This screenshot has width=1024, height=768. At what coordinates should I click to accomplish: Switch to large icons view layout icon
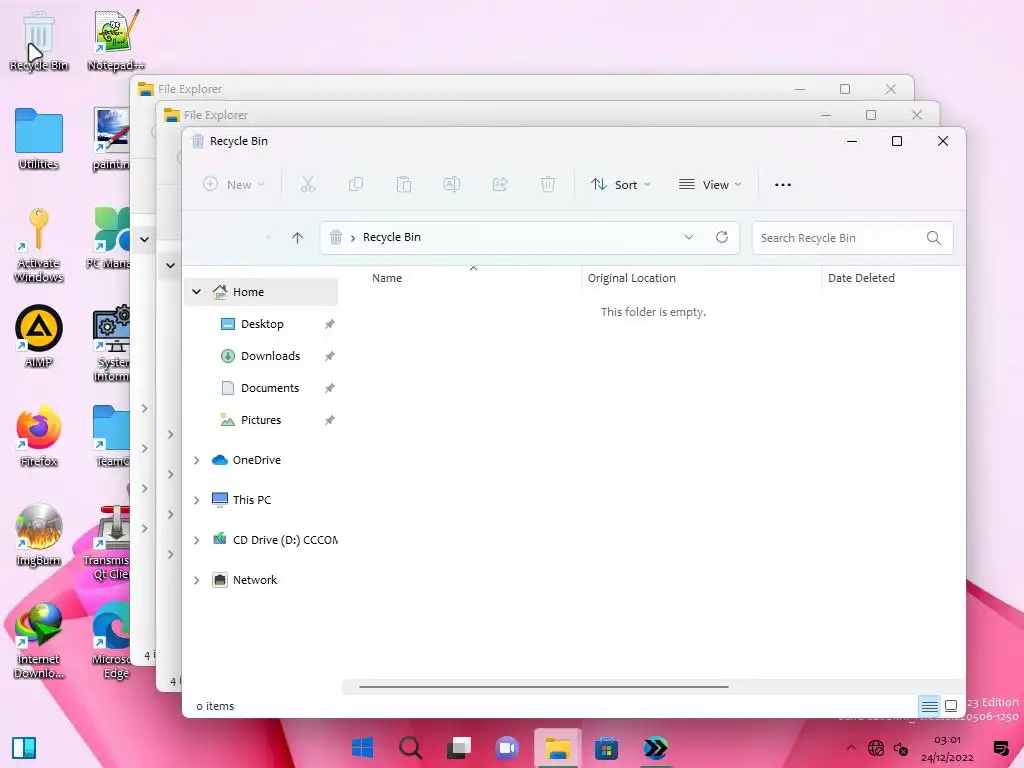point(951,706)
